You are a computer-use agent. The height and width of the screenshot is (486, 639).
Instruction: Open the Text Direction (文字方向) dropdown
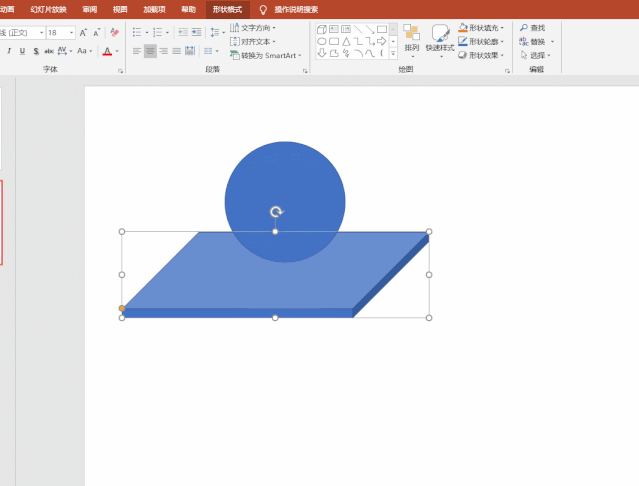coord(274,28)
